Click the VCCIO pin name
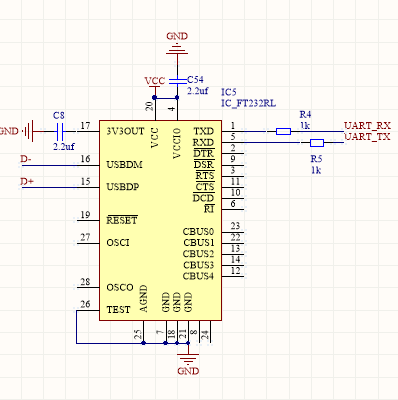 click(177, 143)
